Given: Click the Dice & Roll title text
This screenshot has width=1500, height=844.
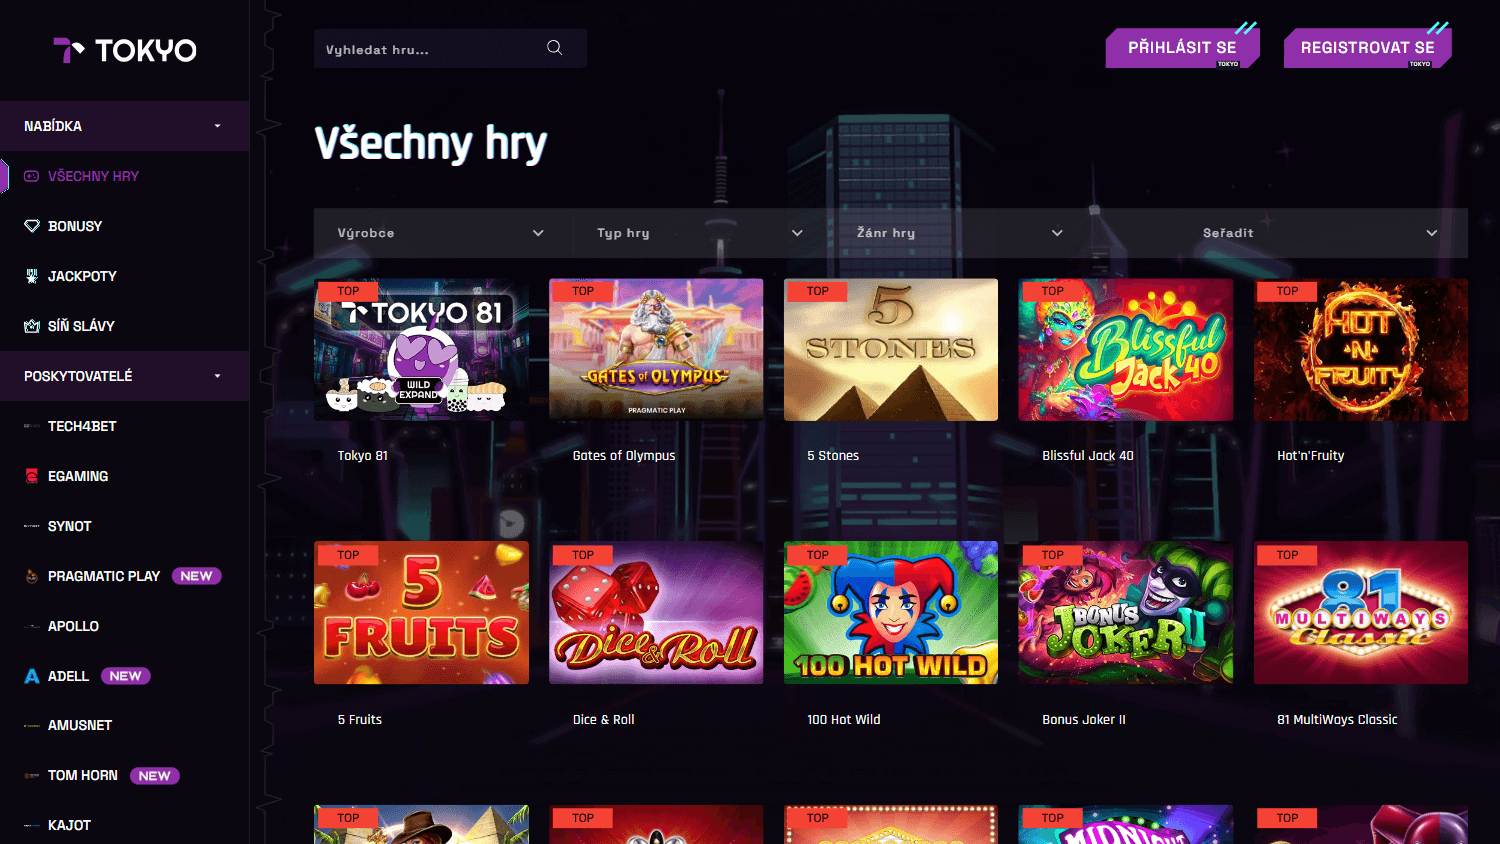Looking at the screenshot, I should [x=604, y=719].
